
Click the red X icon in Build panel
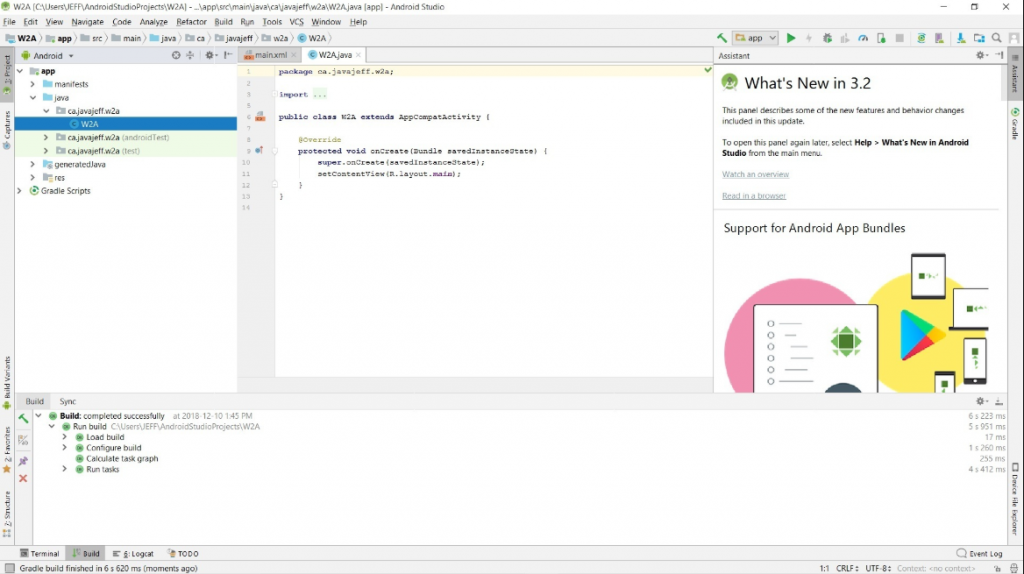point(23,479)
